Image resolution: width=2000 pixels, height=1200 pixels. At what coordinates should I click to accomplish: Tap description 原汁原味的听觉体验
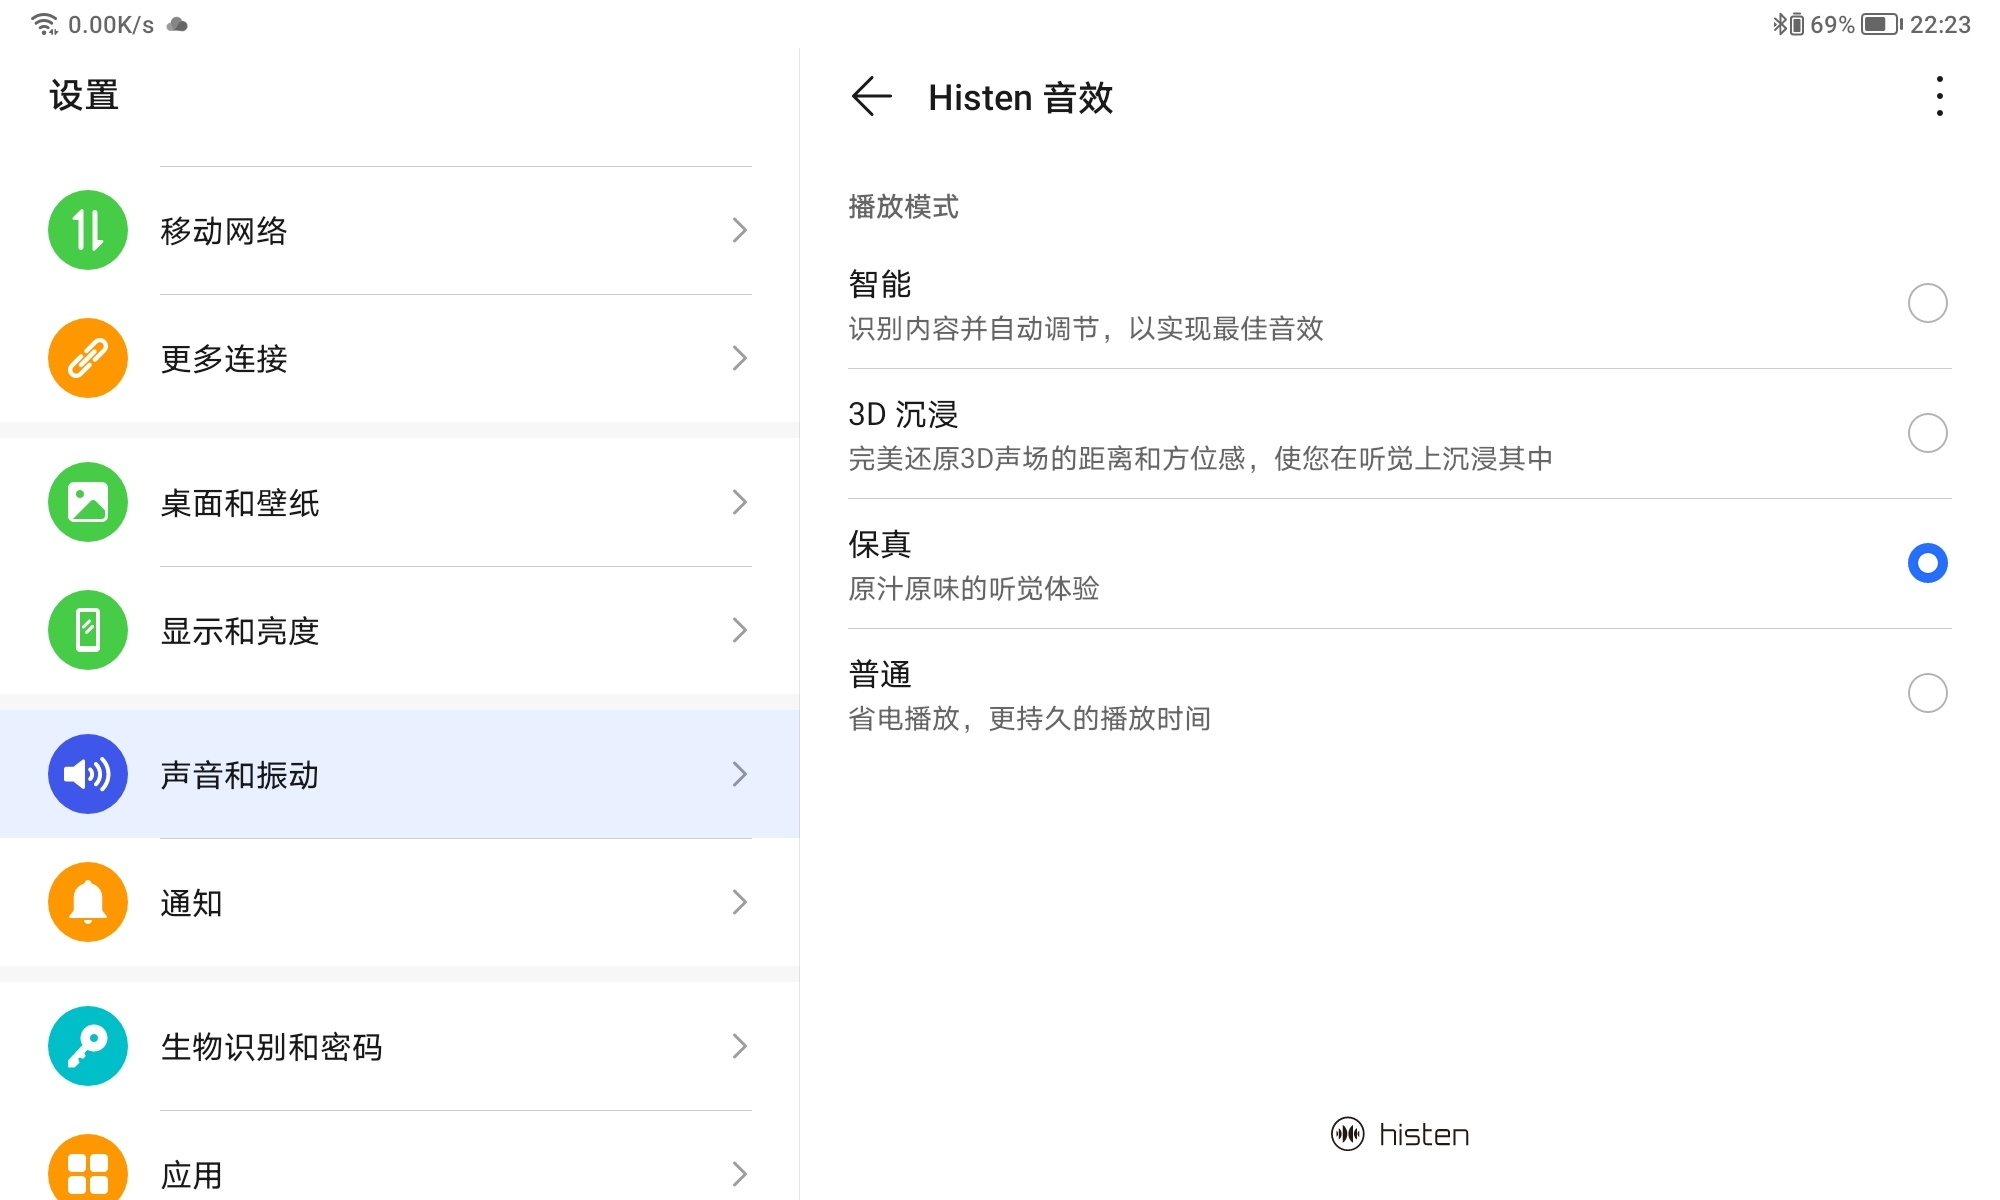(974, 588)
